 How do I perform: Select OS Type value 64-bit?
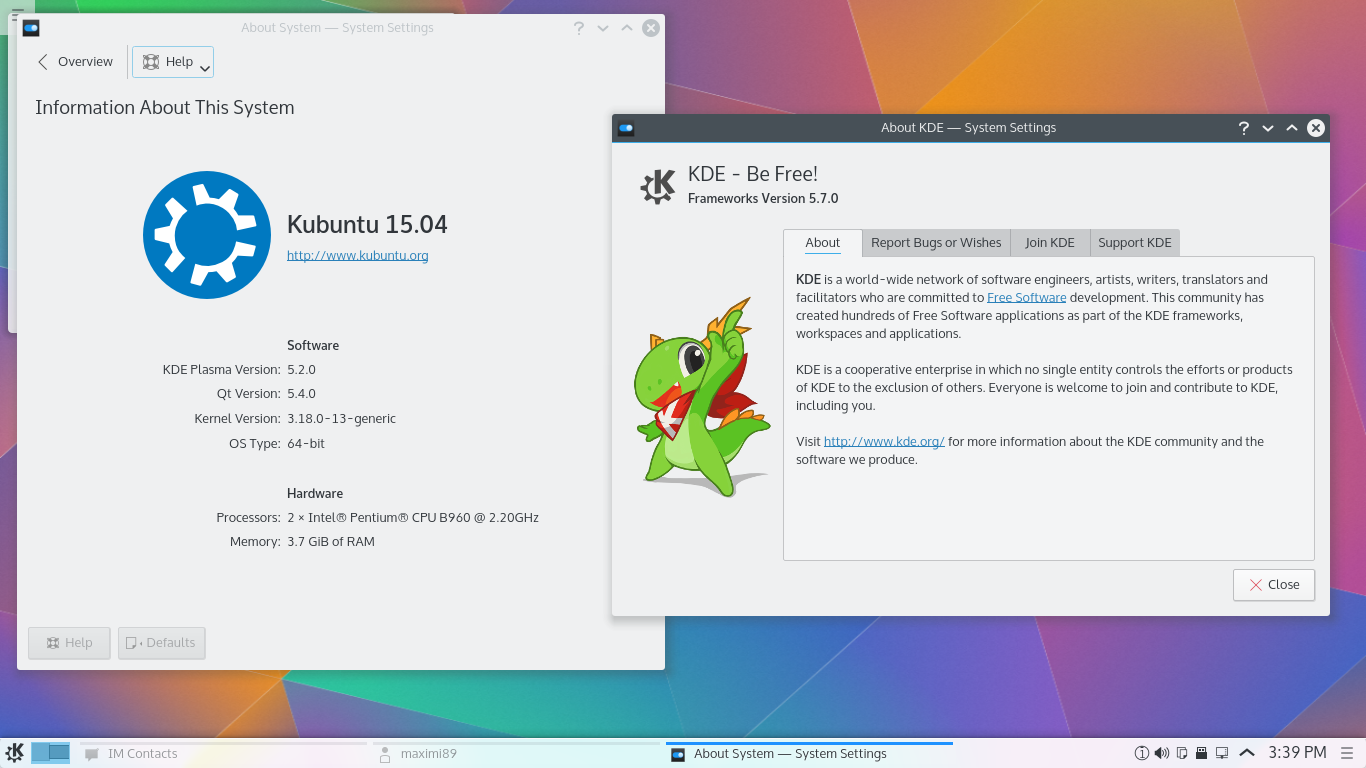point(306,443)
